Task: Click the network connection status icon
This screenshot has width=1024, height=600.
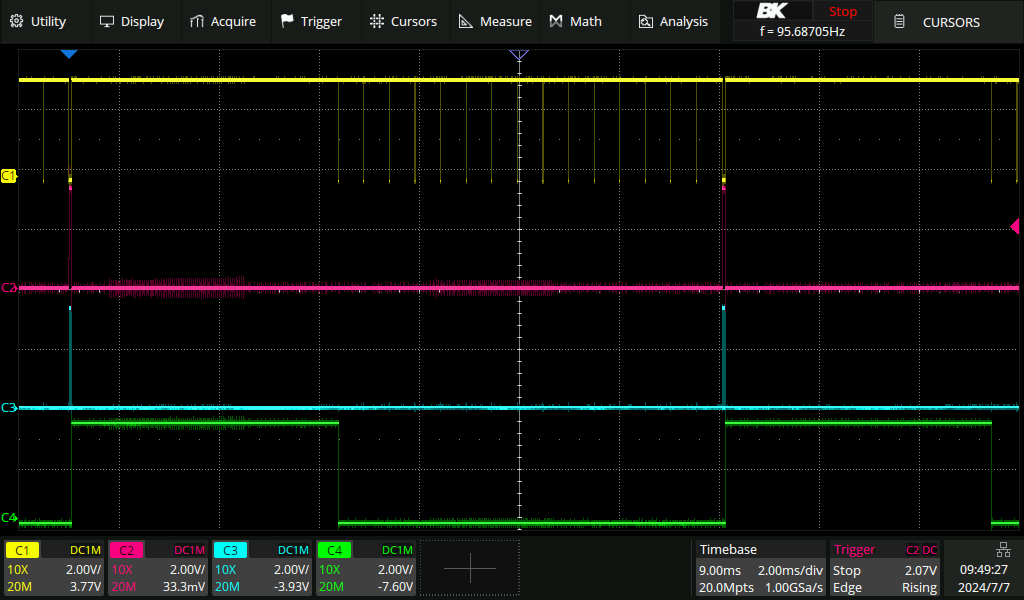Action: [x=1003, y=549]
